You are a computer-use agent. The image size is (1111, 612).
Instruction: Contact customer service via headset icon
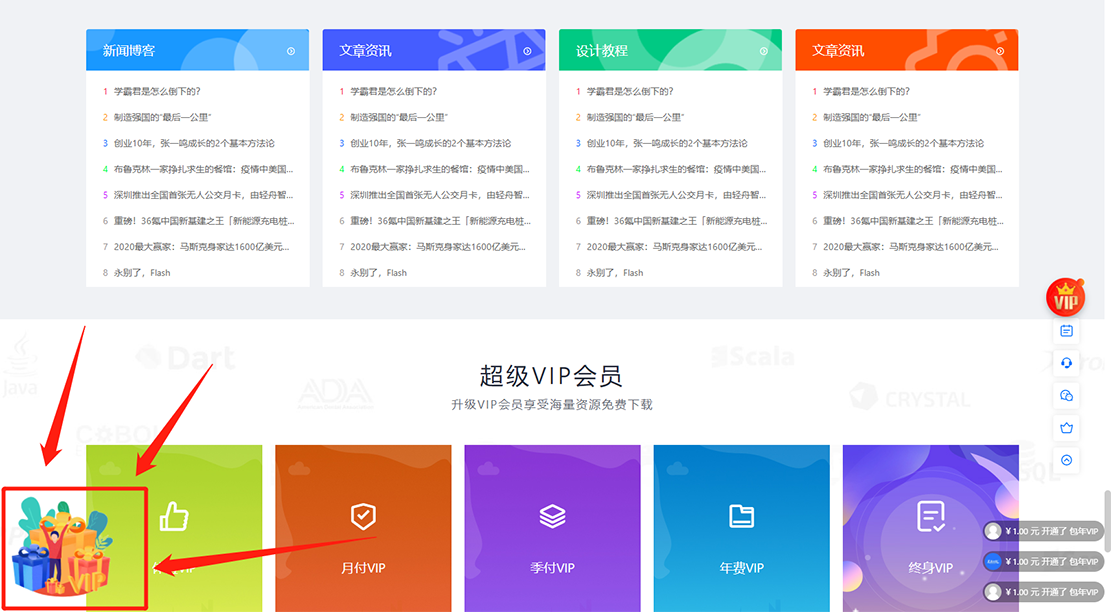pos(1066,363)
